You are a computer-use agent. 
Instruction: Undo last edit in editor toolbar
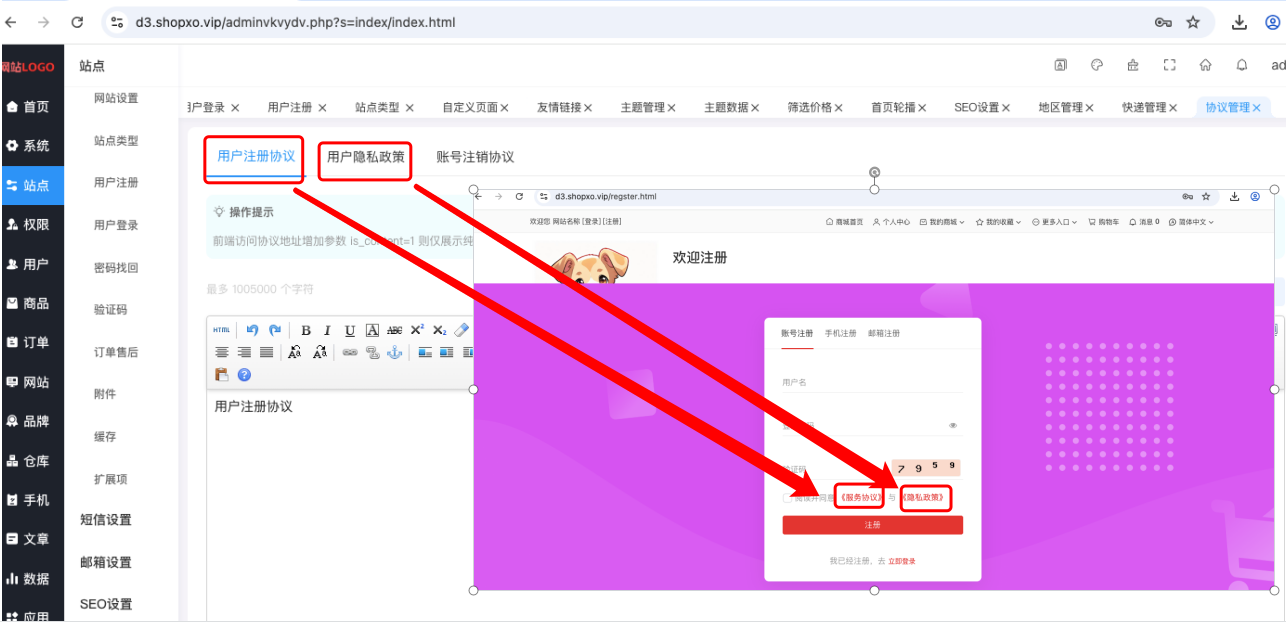(252, 330)
